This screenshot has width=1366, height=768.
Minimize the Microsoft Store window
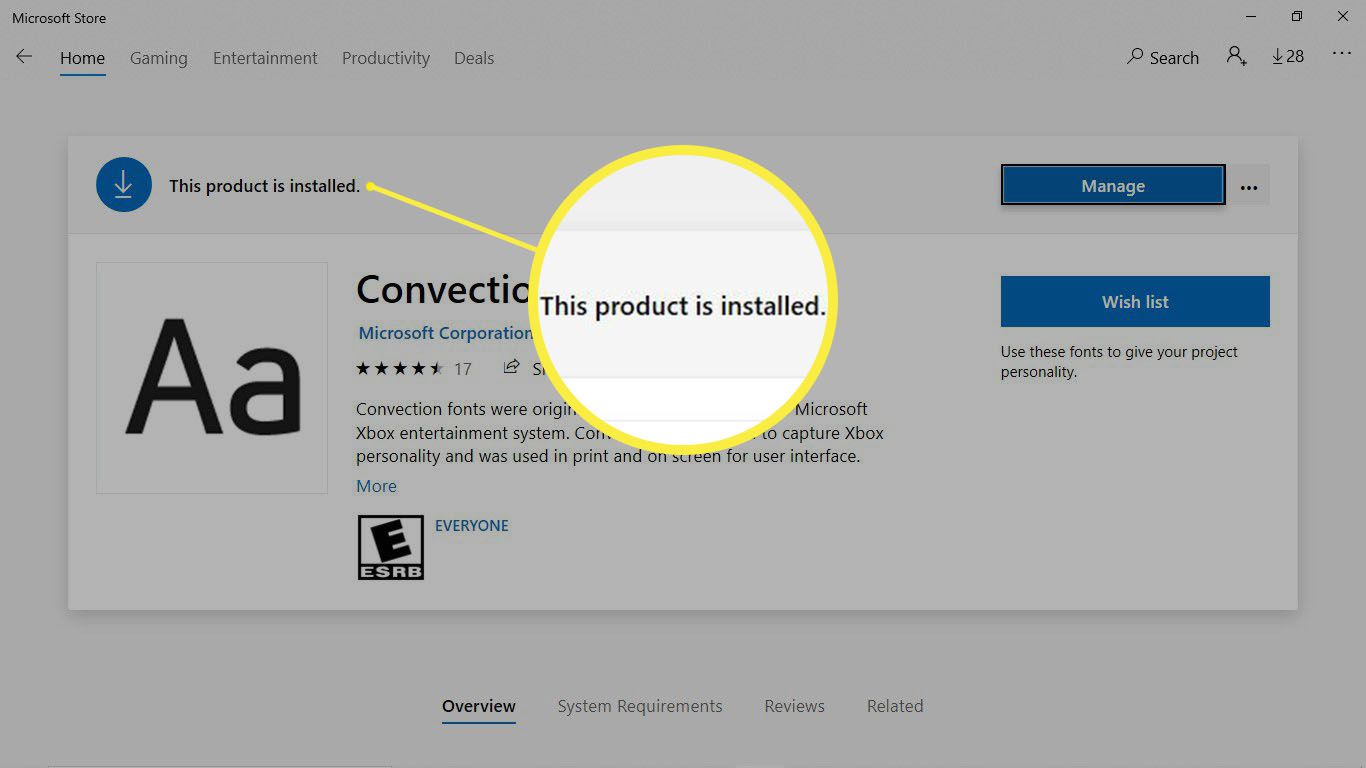pos(1251,17)
